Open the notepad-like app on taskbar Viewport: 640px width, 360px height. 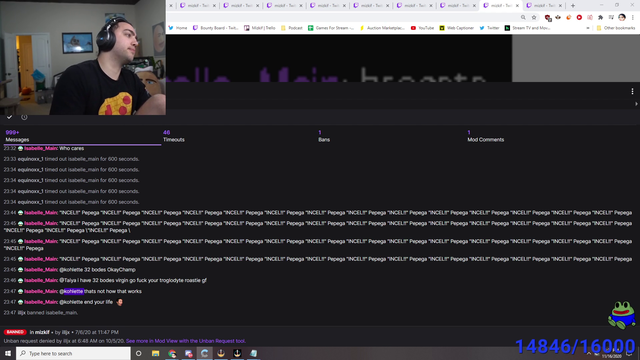[x=253, y=353]
